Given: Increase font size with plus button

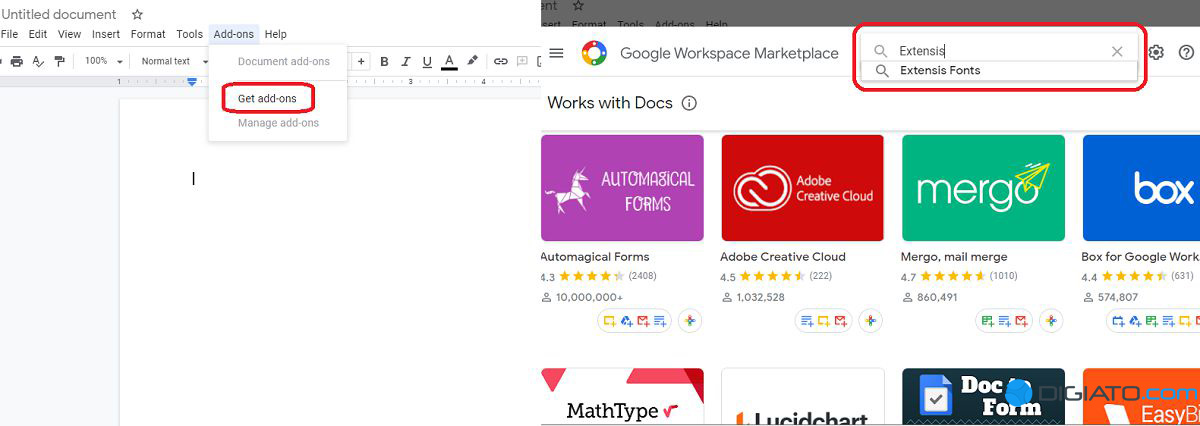Looking at the screenshot, I should click(x=361, y=61).
